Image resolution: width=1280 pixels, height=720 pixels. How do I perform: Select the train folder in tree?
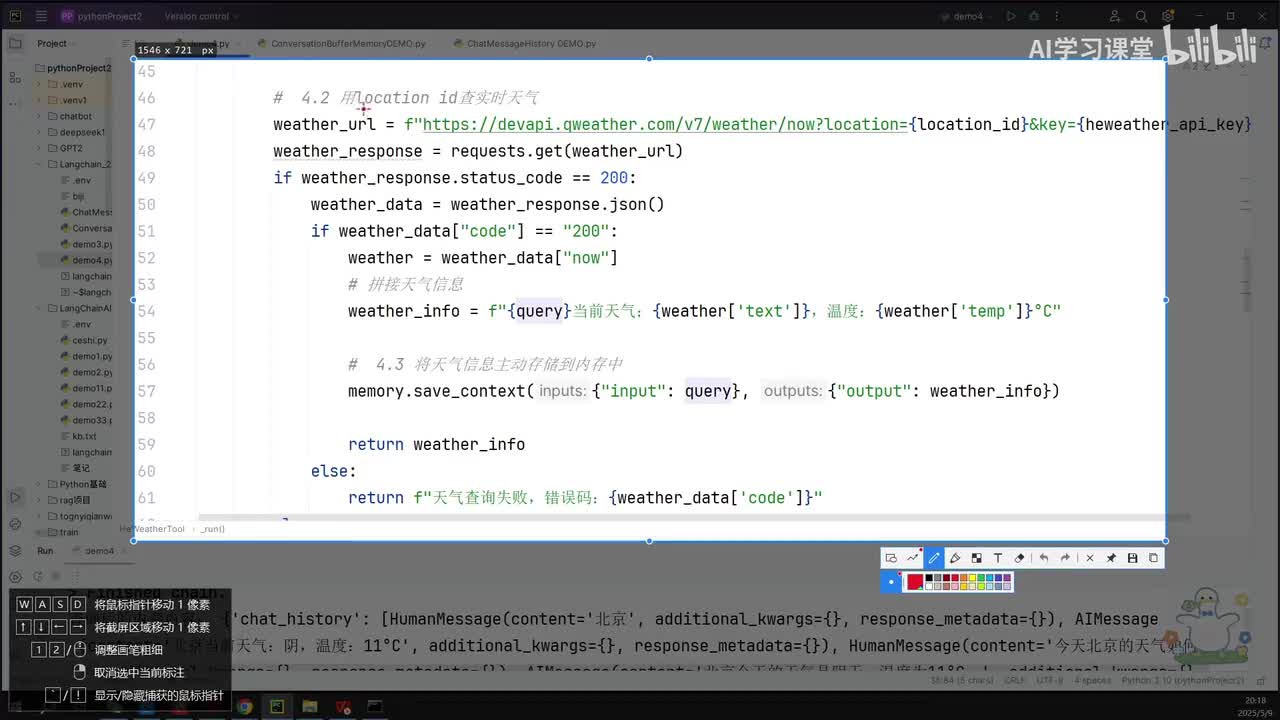pyautogui.click(x=63, y=532)
